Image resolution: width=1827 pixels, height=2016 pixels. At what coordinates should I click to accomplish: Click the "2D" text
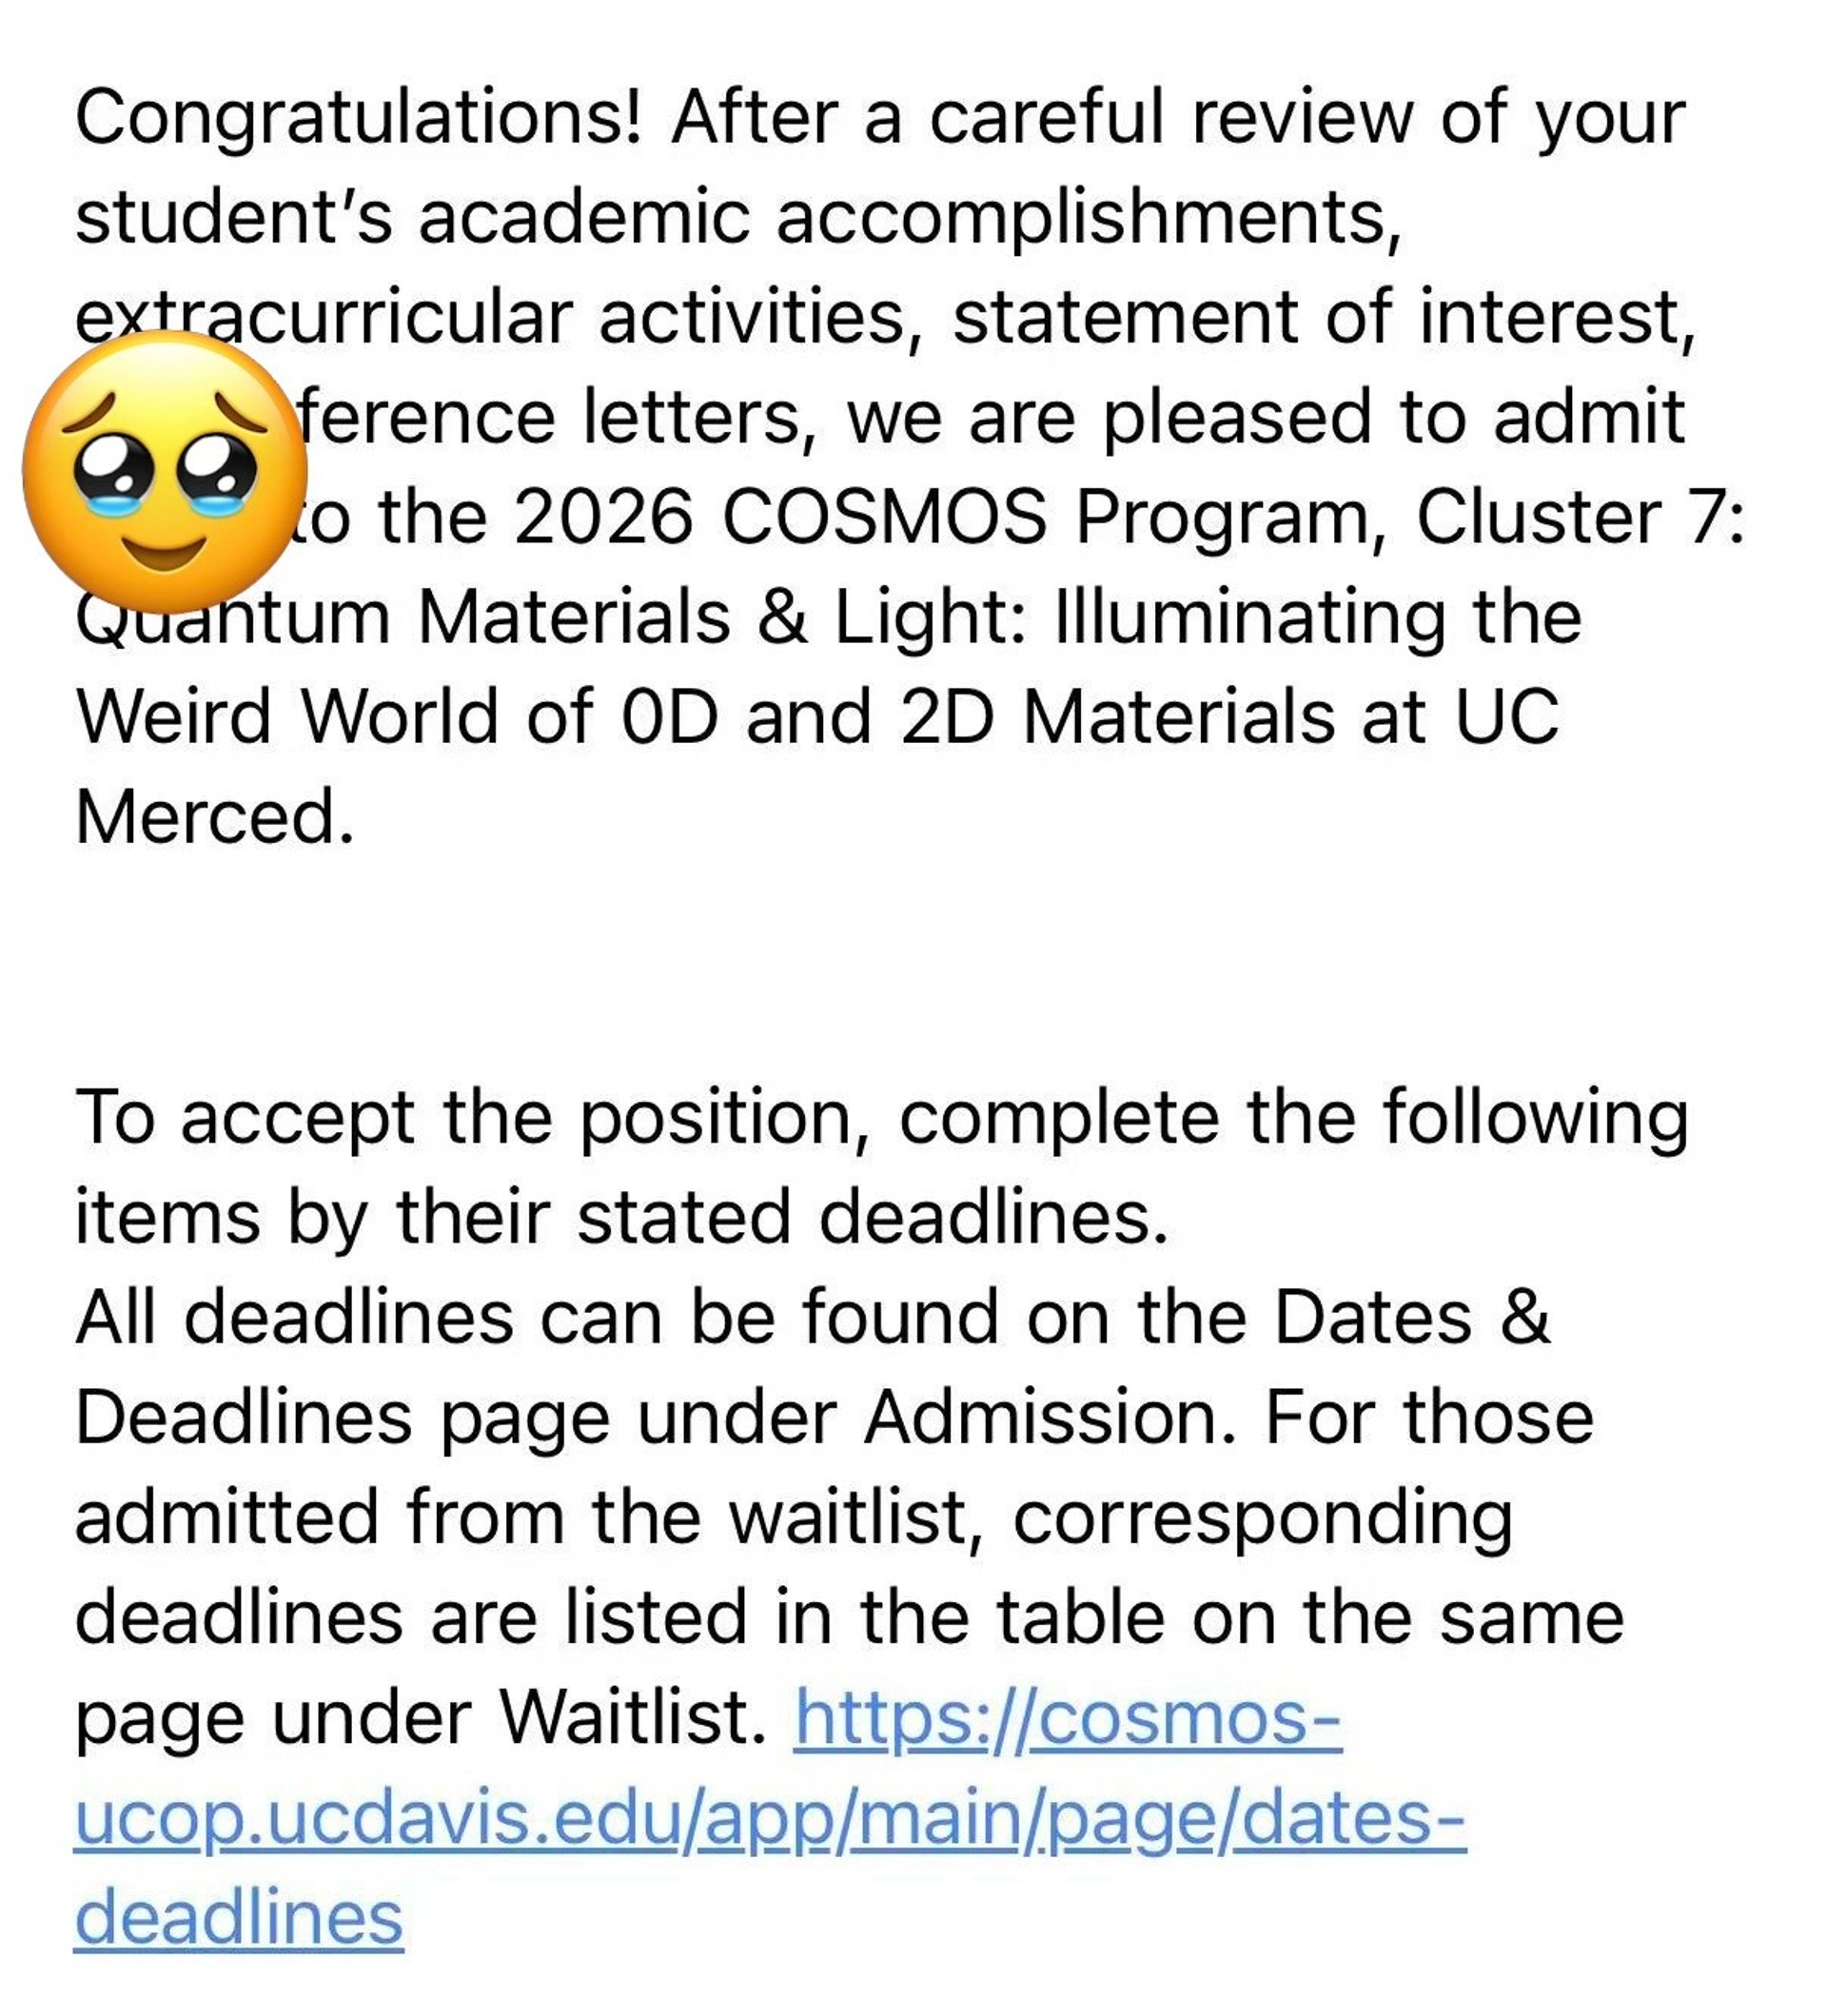click(947, 718)
